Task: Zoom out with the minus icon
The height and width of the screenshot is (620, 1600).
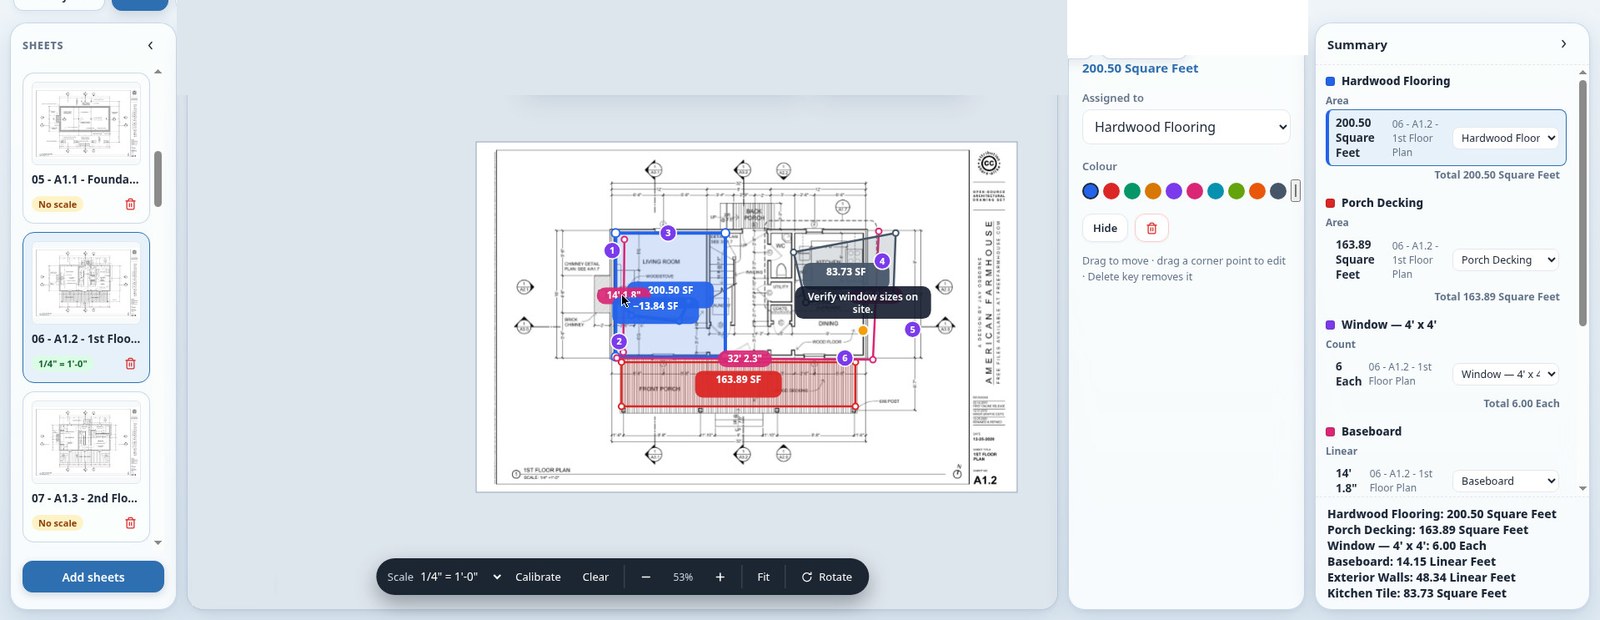Action: tap(646, 577)
